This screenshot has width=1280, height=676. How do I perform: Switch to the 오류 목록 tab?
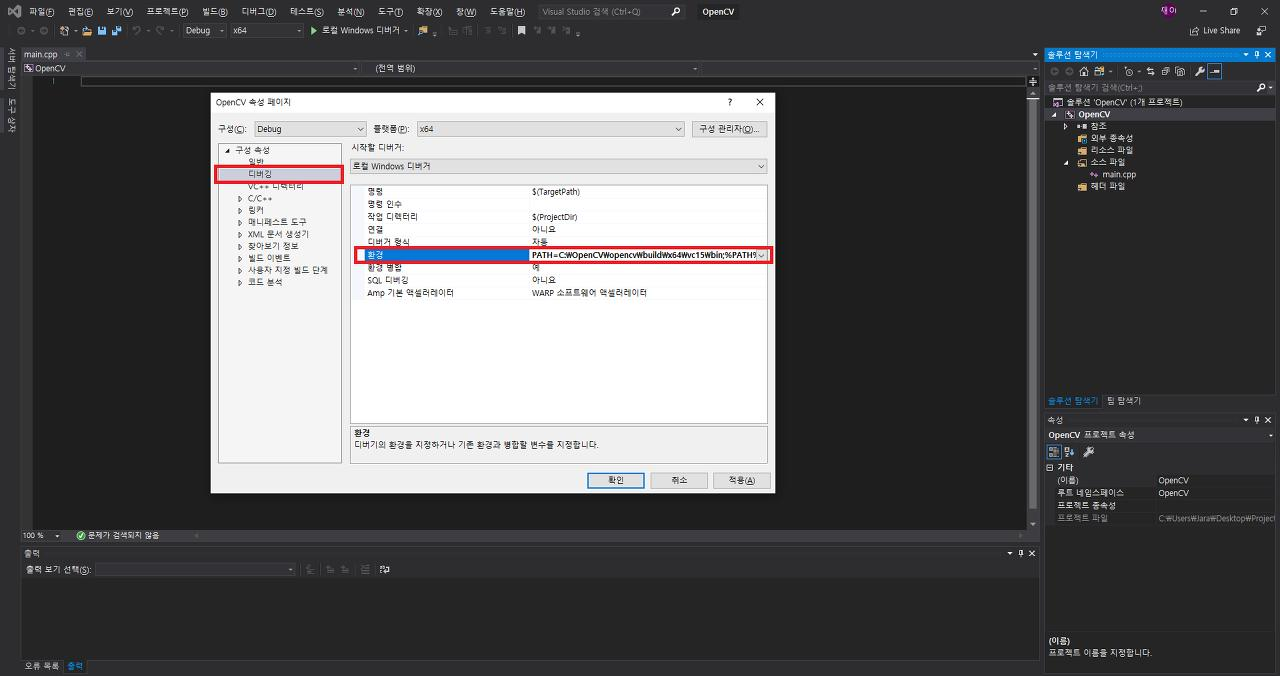click(42, 666)
